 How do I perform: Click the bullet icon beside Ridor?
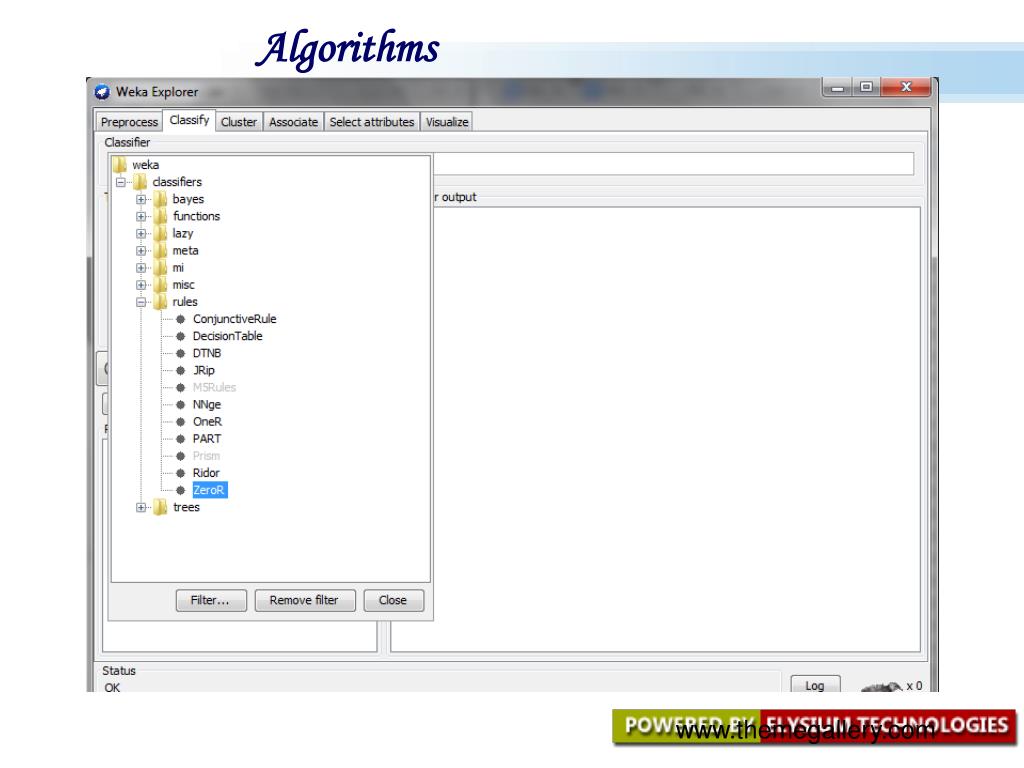pos(181,473)
